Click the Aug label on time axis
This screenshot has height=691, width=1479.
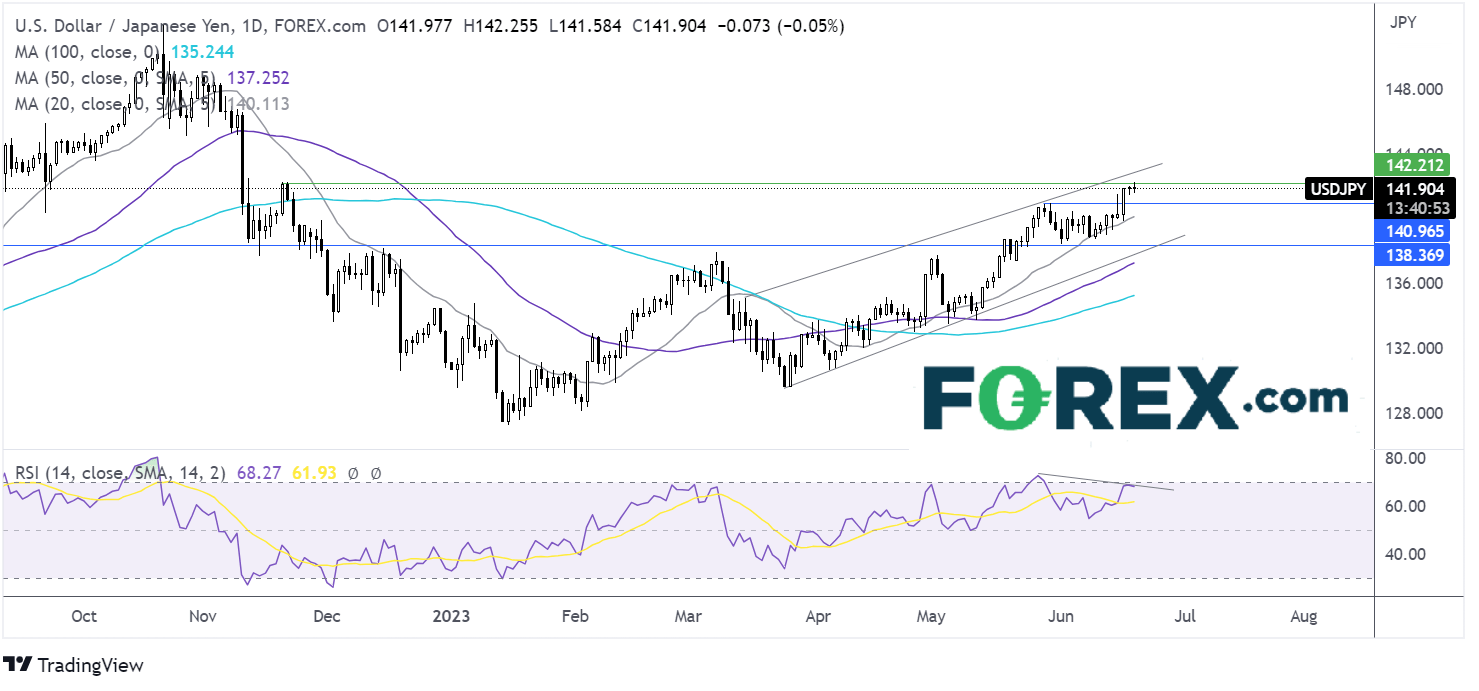pyautogui.click(x=1303, y=616)
